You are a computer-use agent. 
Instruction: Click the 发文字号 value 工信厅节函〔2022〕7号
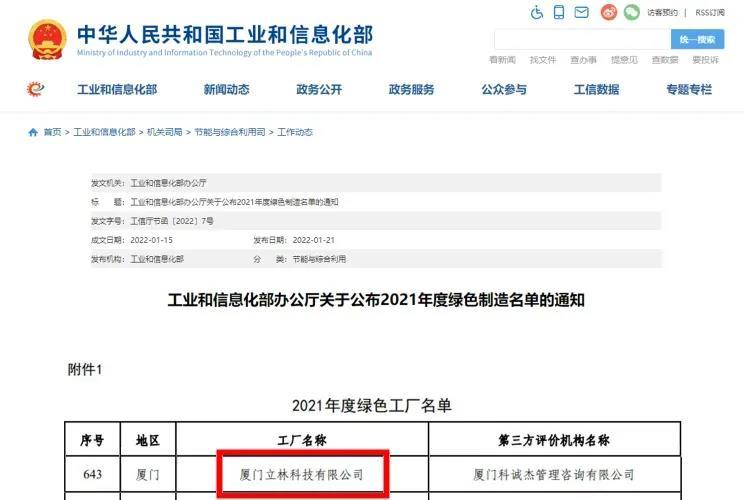tap(172, 221)
